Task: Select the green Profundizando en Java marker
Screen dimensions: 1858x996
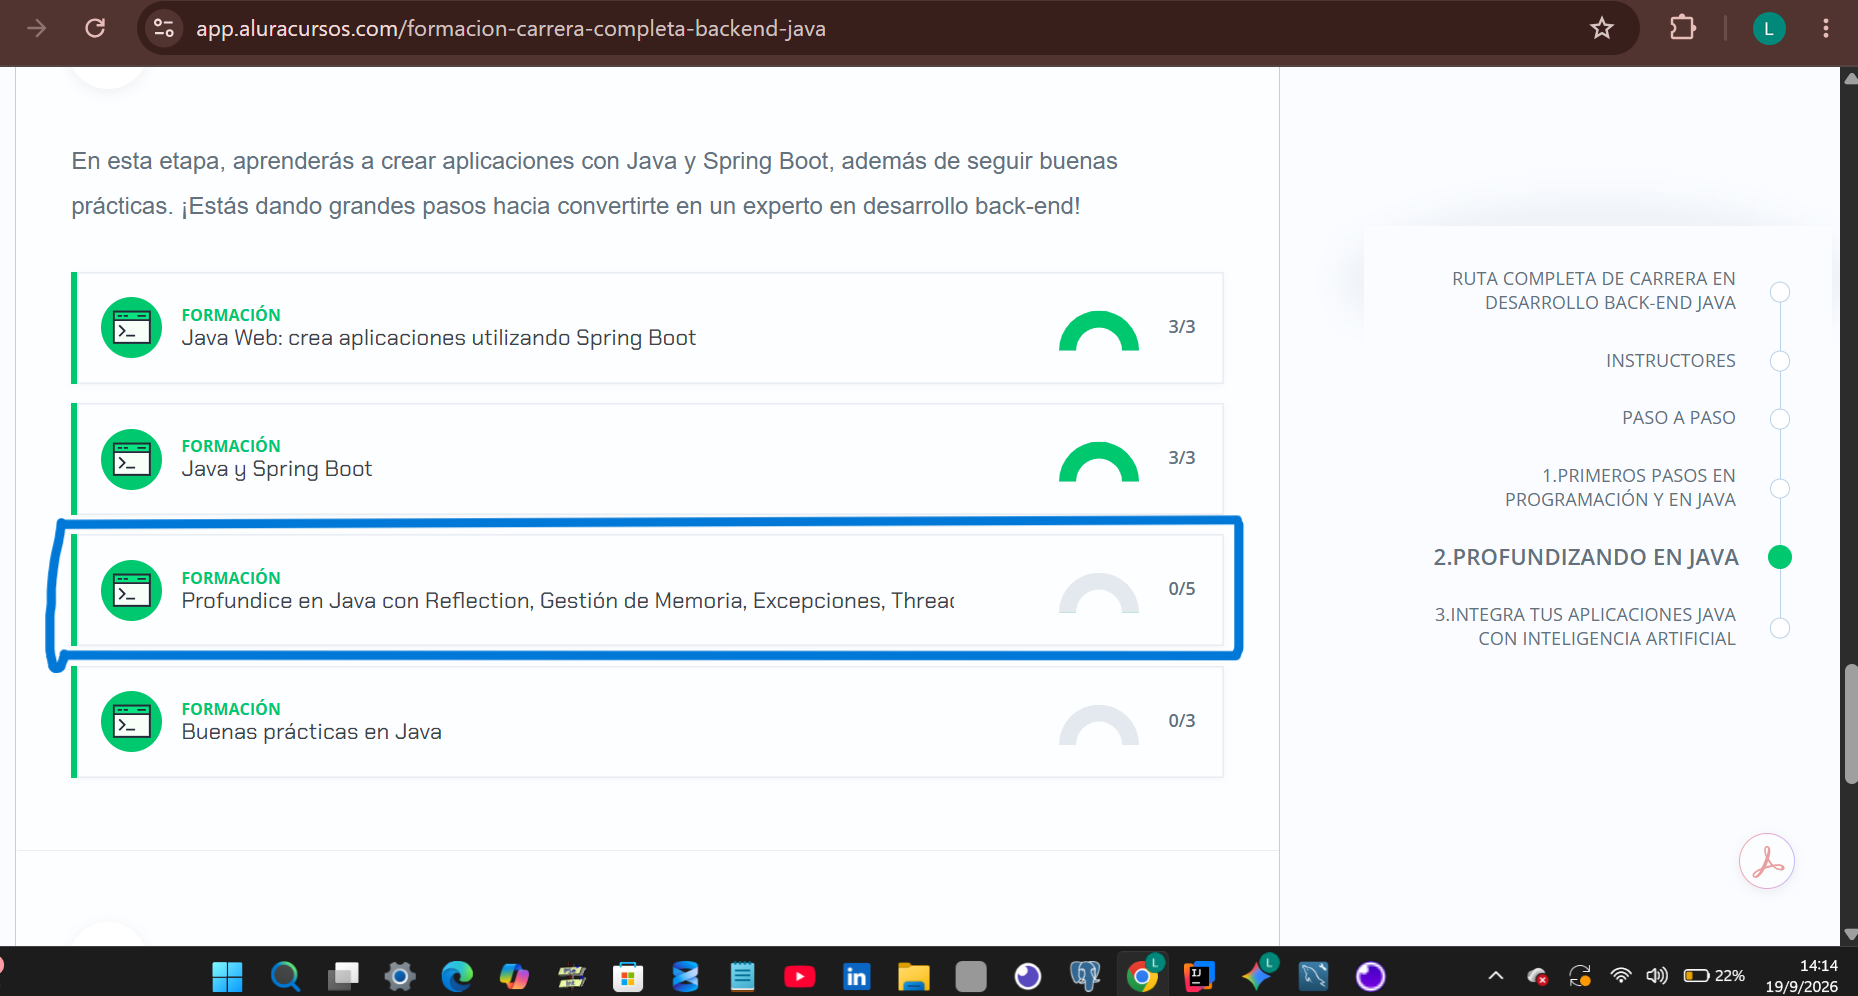Action: coord(1780,557)
